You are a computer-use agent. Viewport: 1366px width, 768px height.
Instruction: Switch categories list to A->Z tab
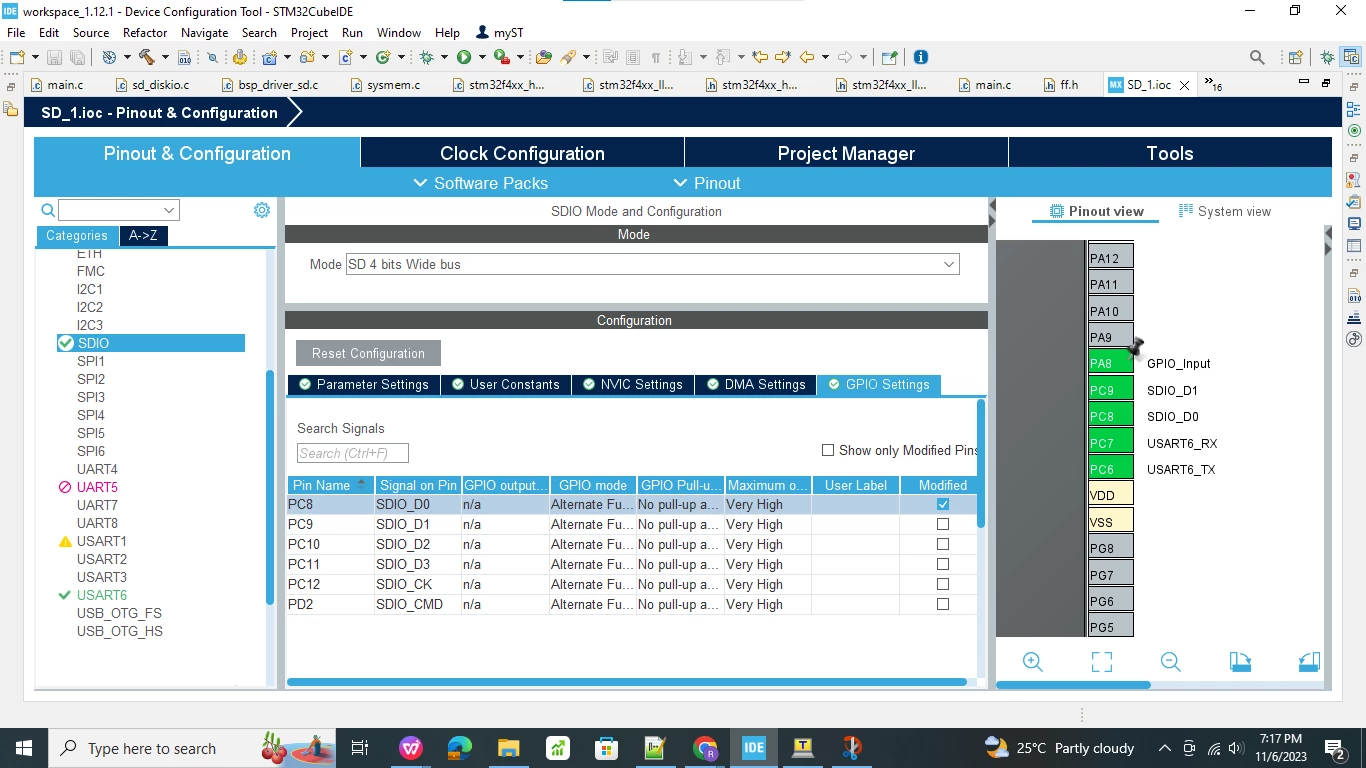point(143,236)
